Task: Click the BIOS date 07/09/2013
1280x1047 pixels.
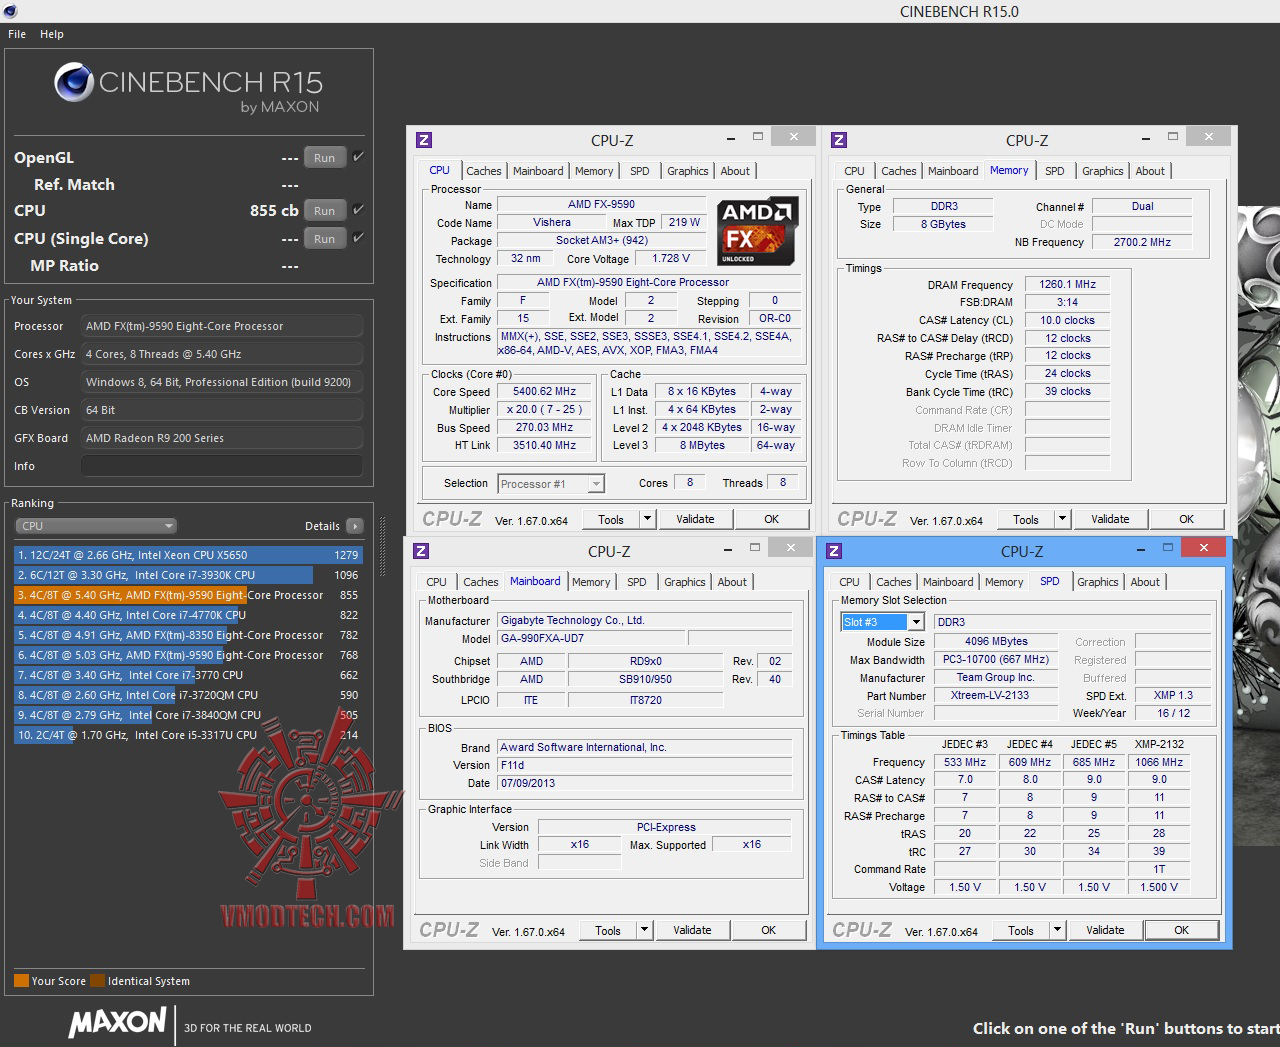Action: (x=645, y=783)
